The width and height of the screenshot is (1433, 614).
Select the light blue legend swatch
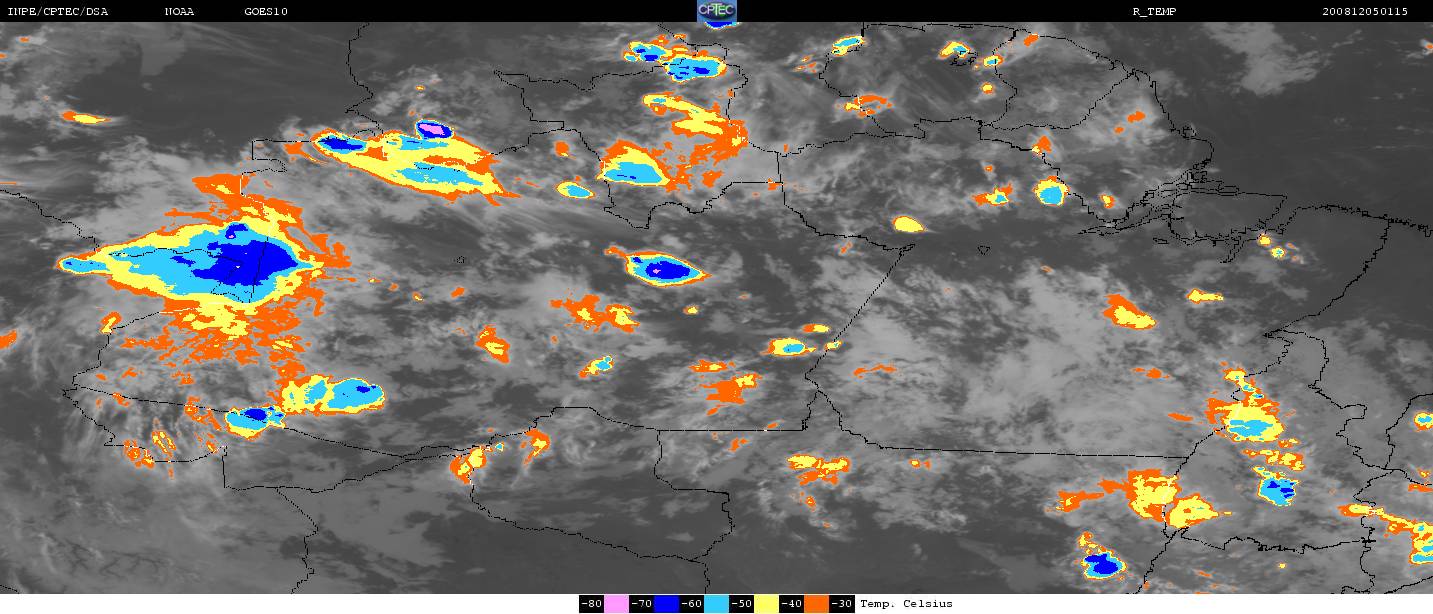[x=717, y=604]
